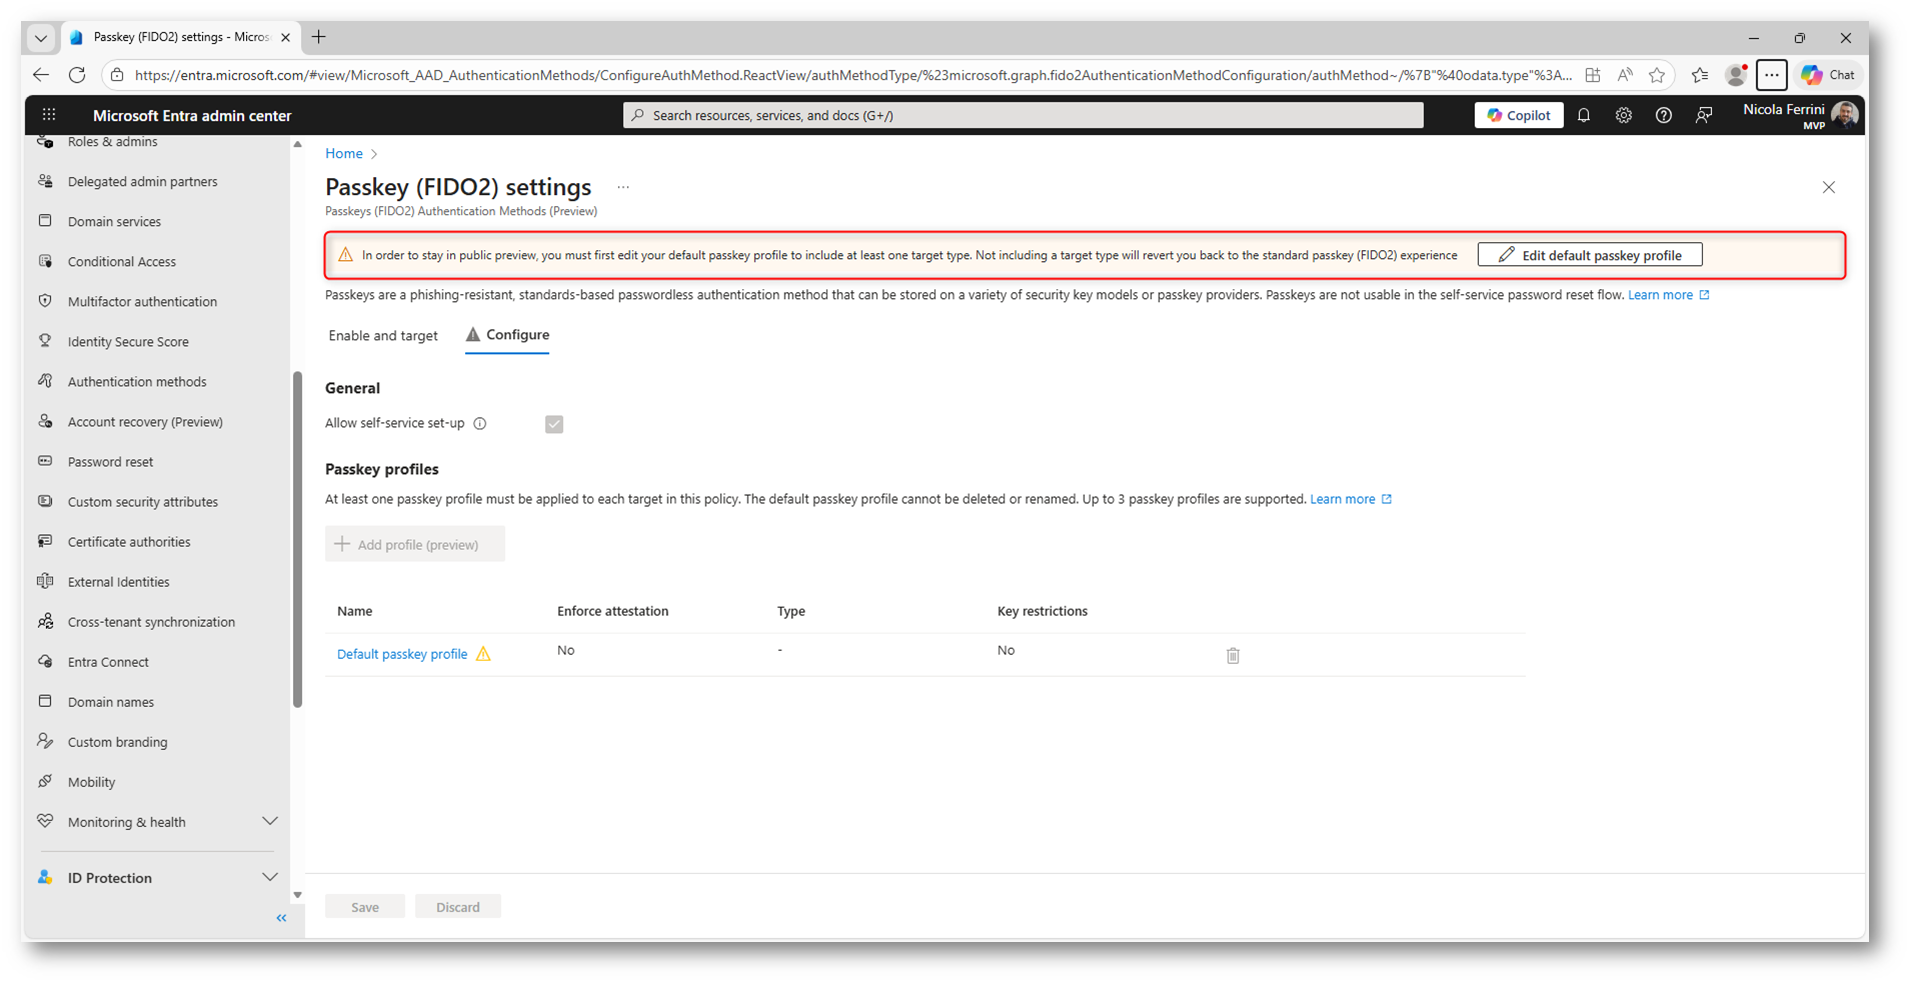Click the Search resources input field

tap(1022, 116)
